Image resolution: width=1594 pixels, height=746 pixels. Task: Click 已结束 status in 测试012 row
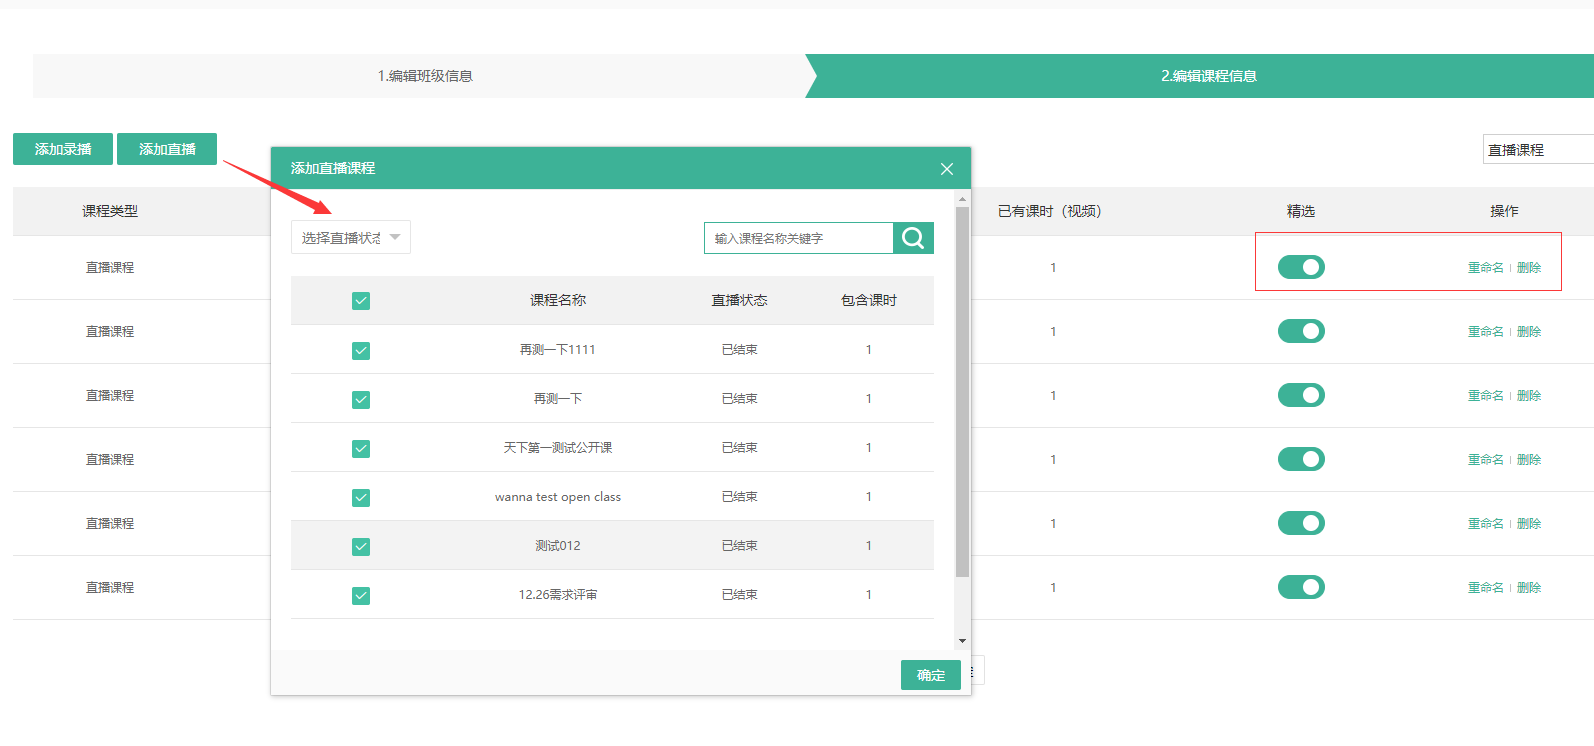740,545
